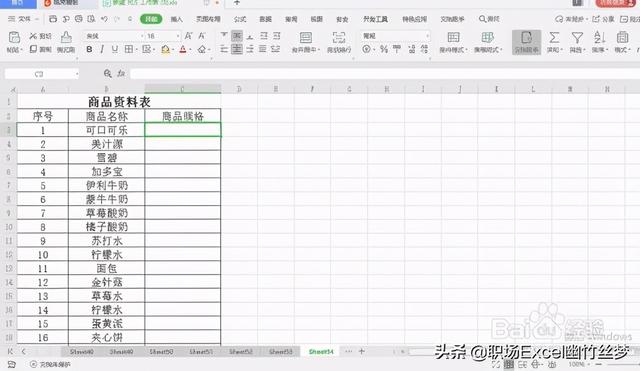Click the currency format icon
Viewport: 640px width, 371px height.
366,49
